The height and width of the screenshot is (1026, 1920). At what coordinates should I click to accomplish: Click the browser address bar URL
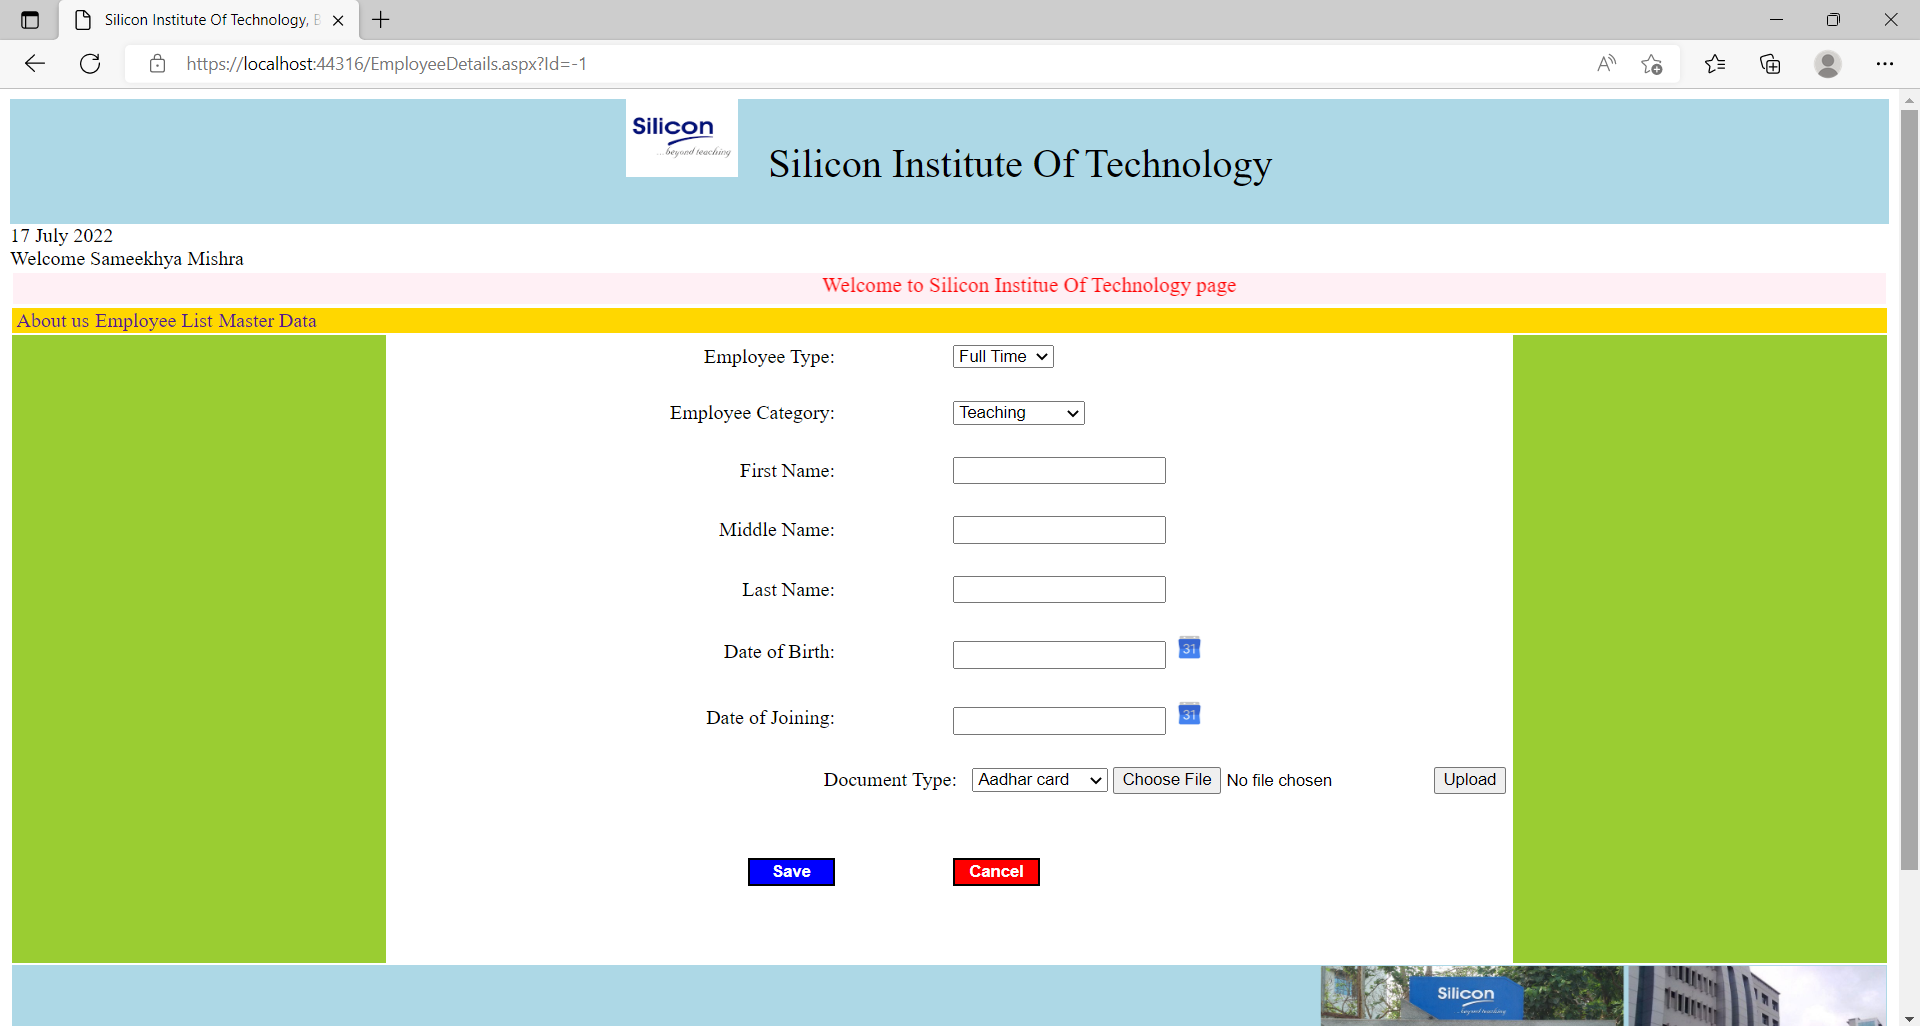coord(386,64)
